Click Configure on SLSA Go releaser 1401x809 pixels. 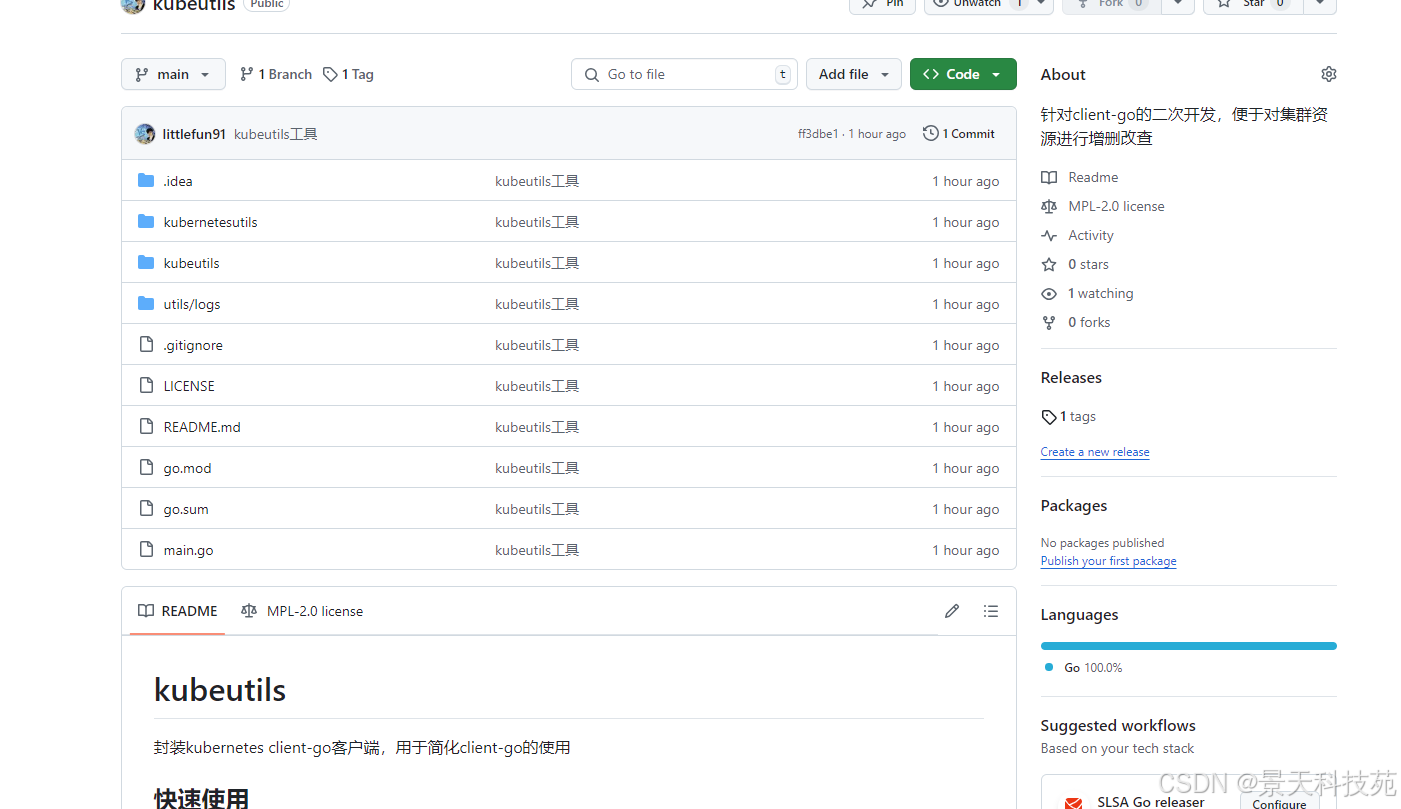pos(1279,803)
